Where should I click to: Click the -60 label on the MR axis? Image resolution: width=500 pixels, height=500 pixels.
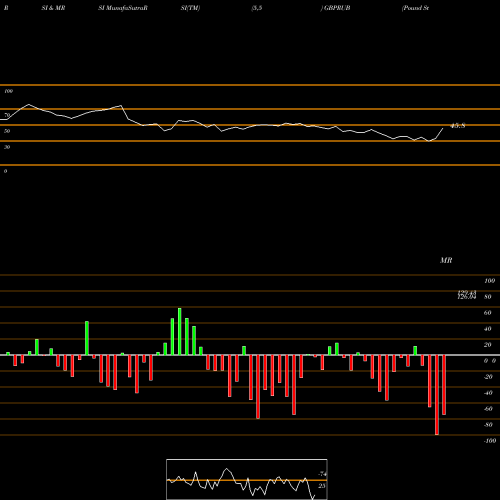488,409
